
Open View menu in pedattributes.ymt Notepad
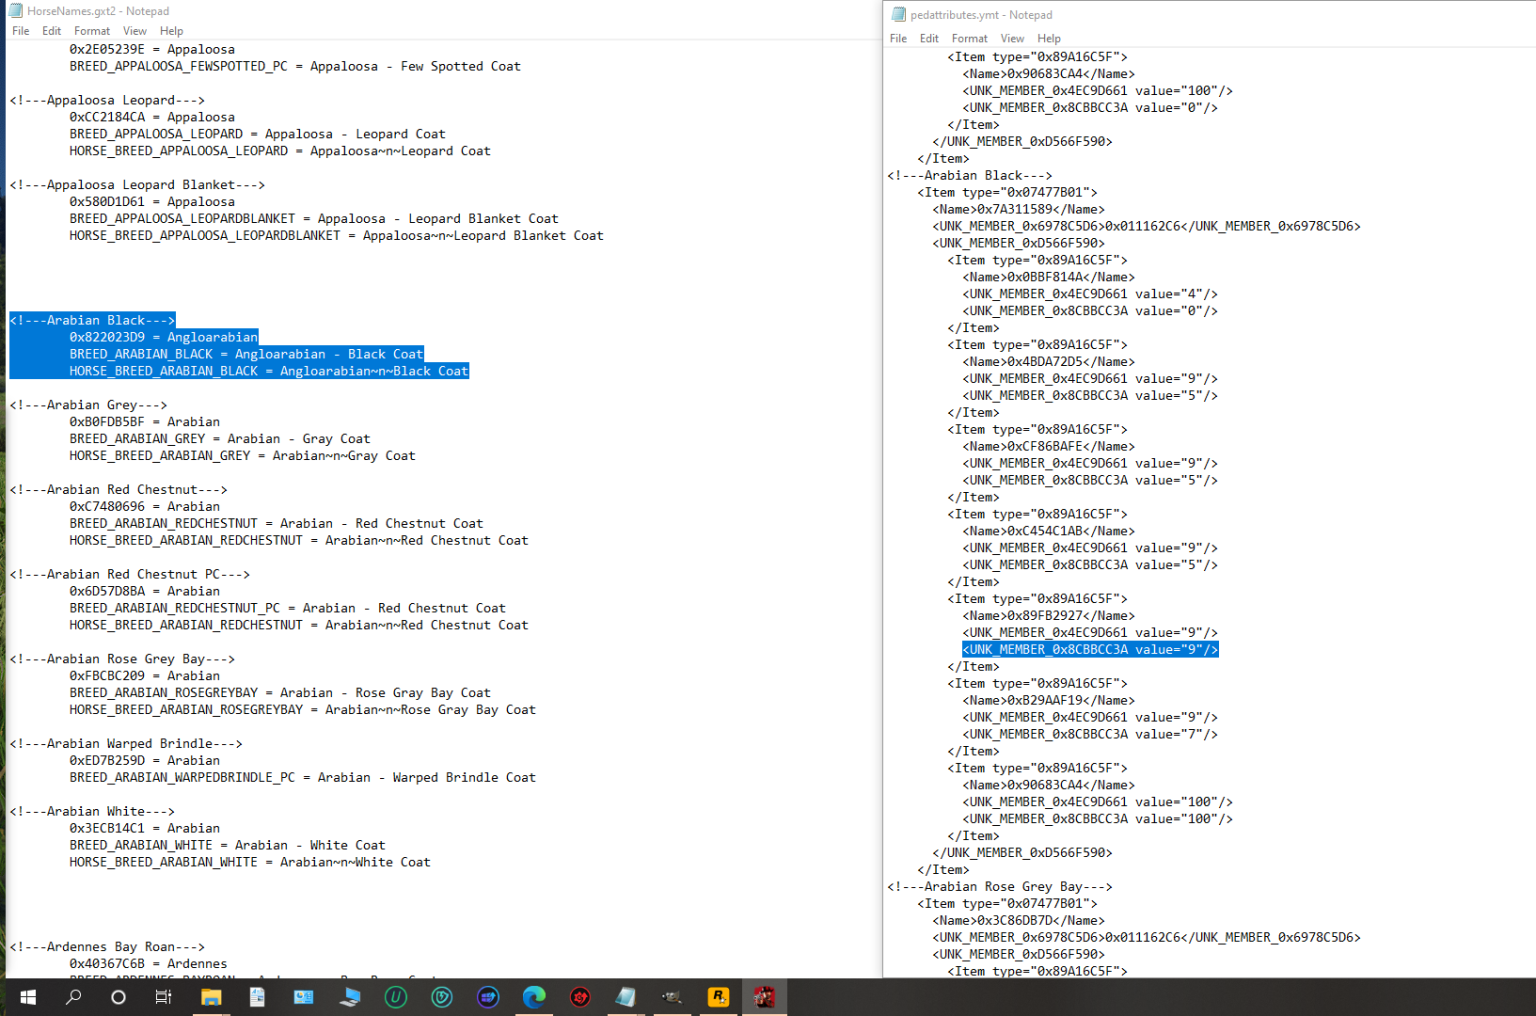[x=1012, y=39]
